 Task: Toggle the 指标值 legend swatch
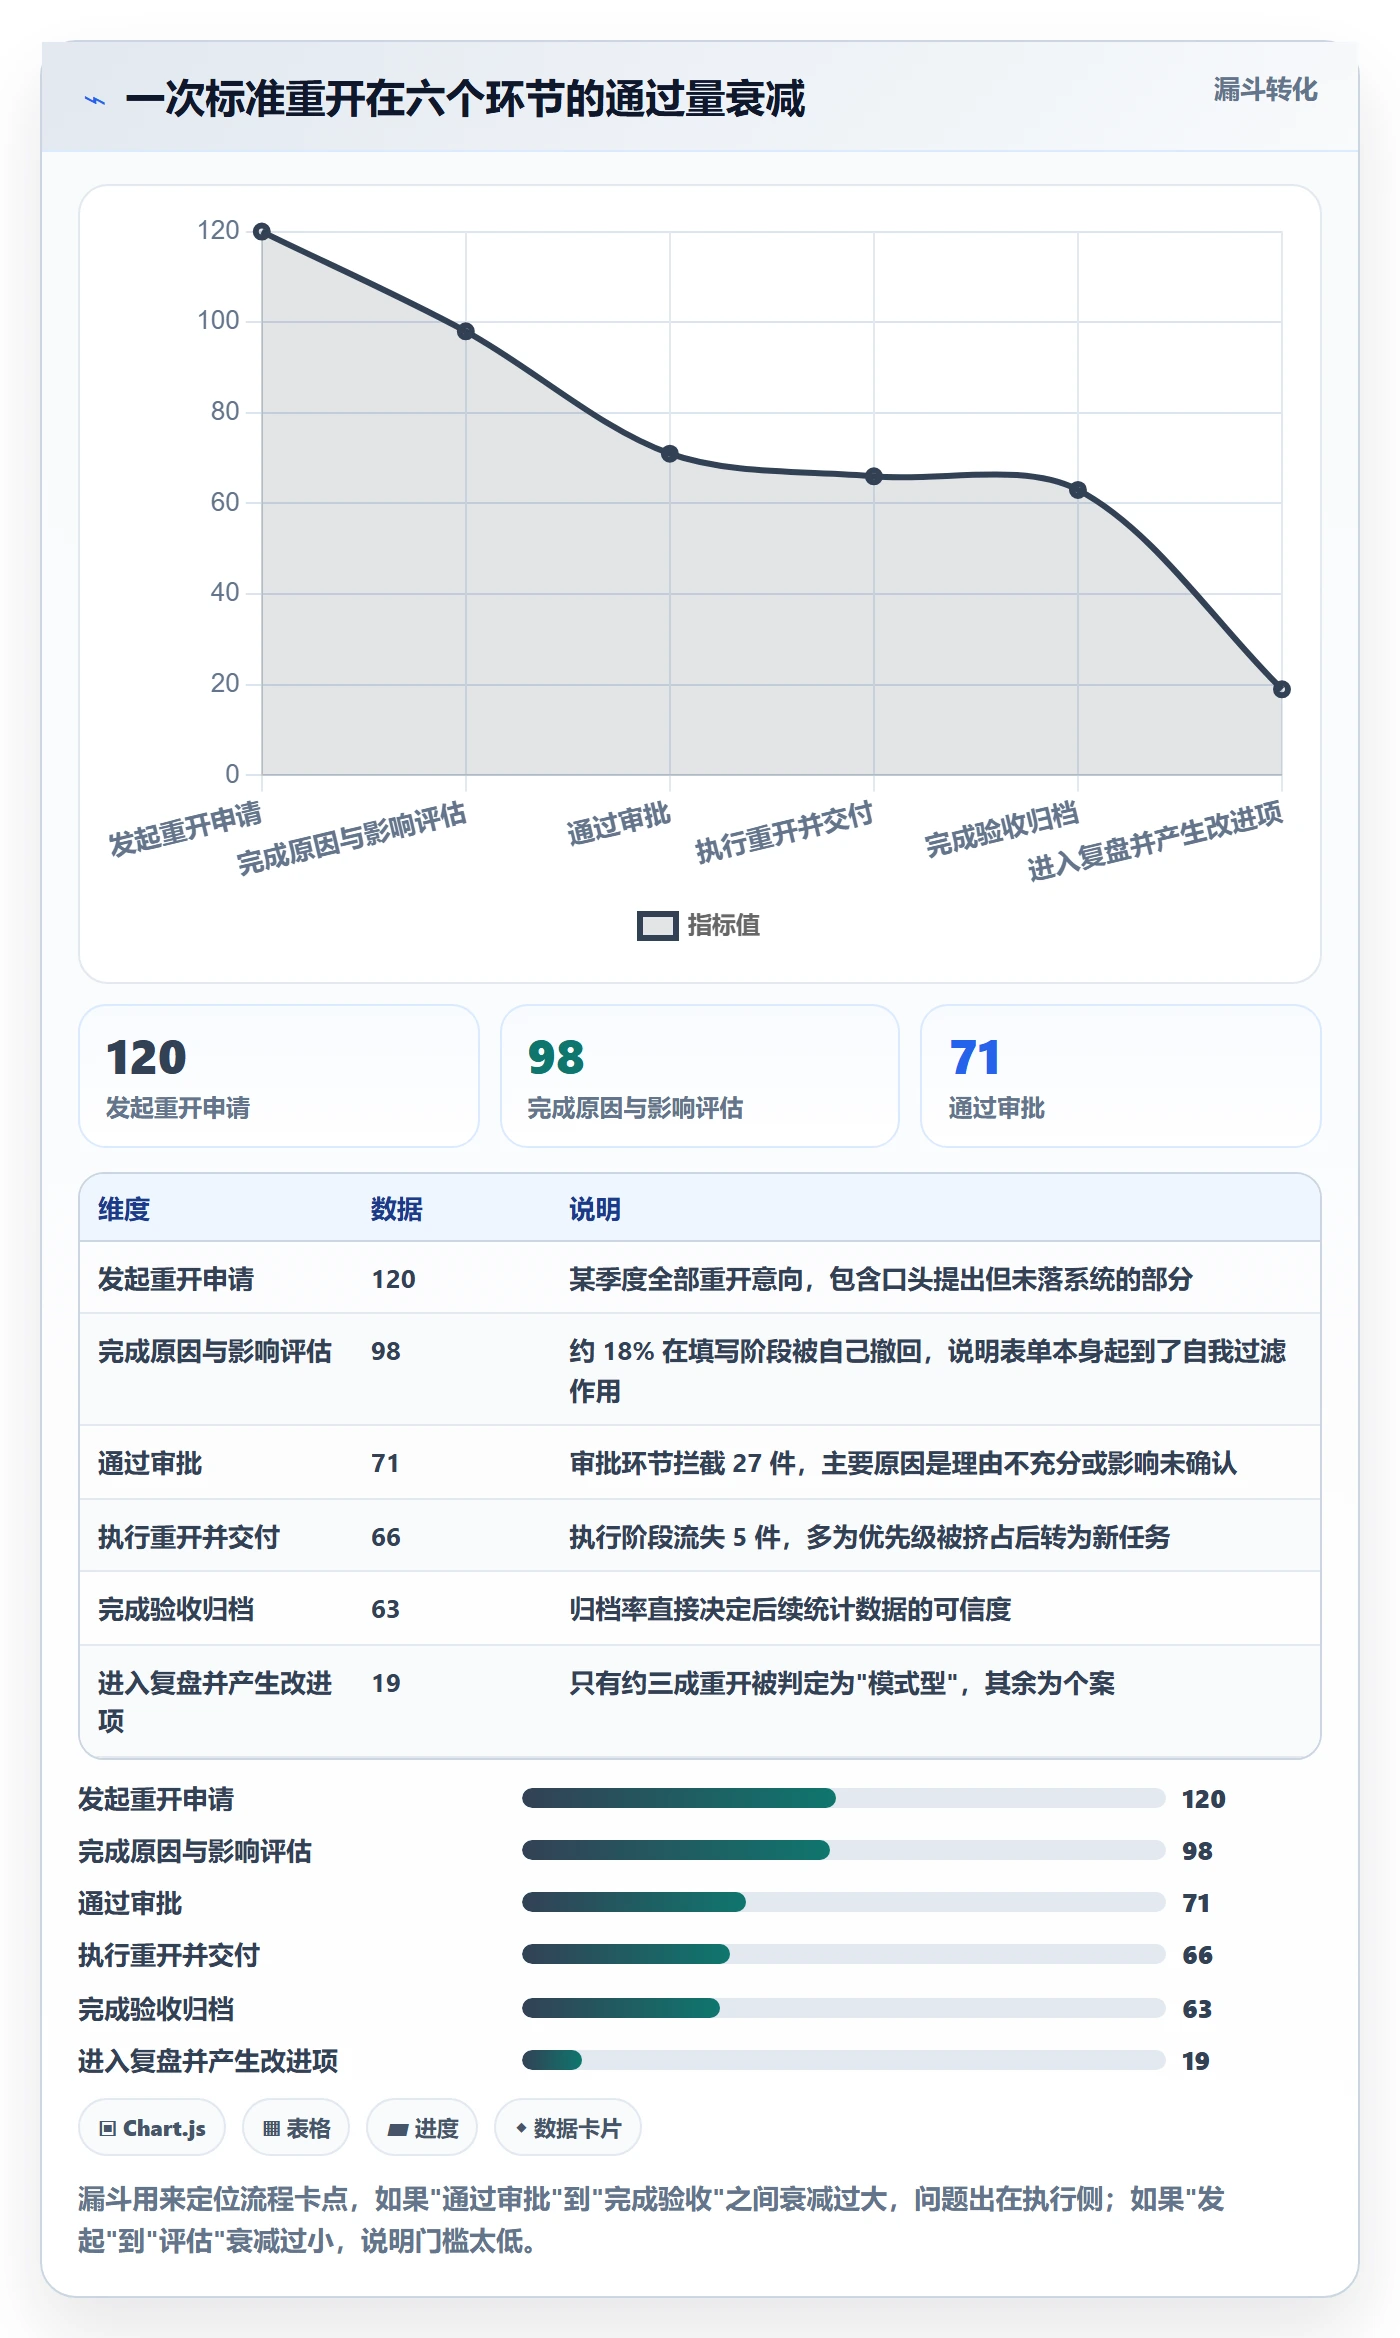[x=658, y=926]
